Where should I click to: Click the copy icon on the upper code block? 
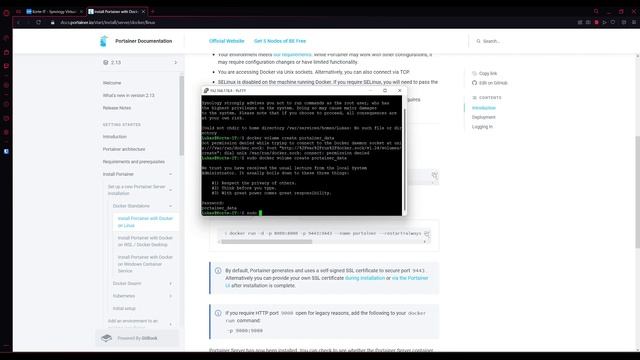point(435,176)
